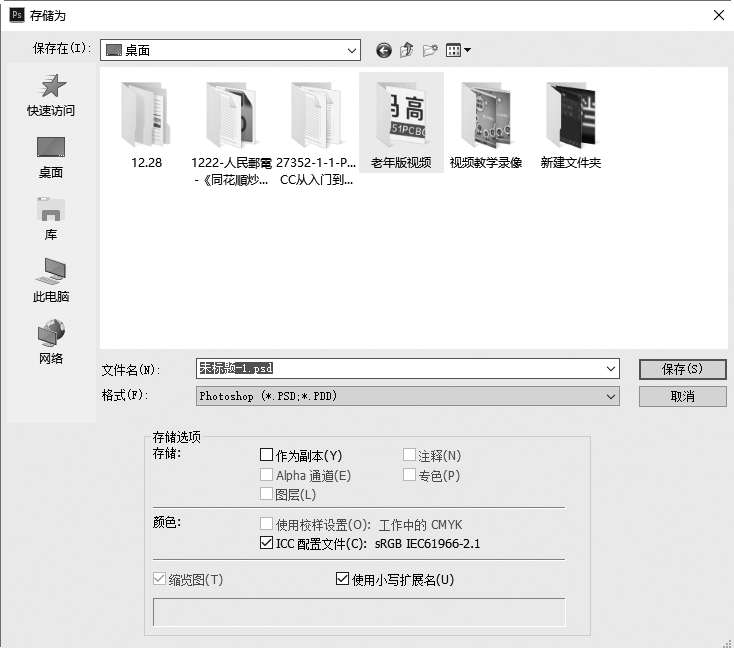Screen dimensions: 734x648
Task: Open the View menu icon
Action: coord(458,50)
